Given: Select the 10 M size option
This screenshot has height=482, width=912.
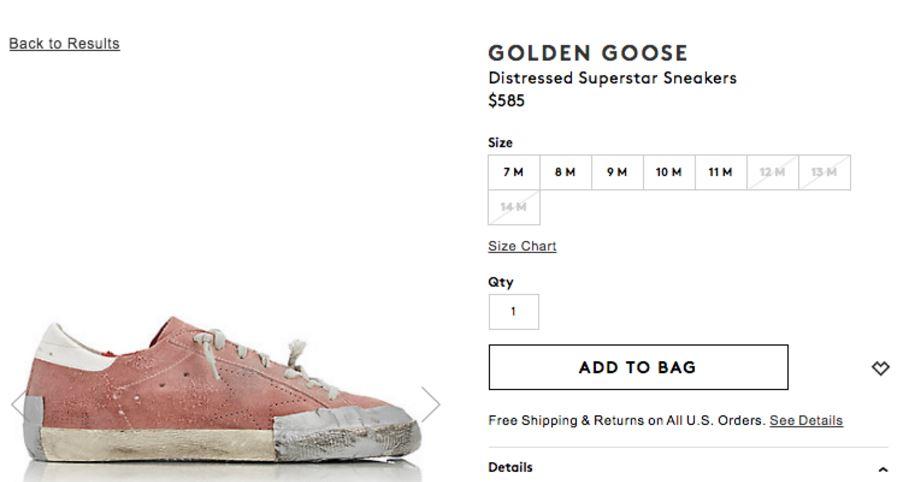Looking at the screenshot, I should [x=669, y=172].
